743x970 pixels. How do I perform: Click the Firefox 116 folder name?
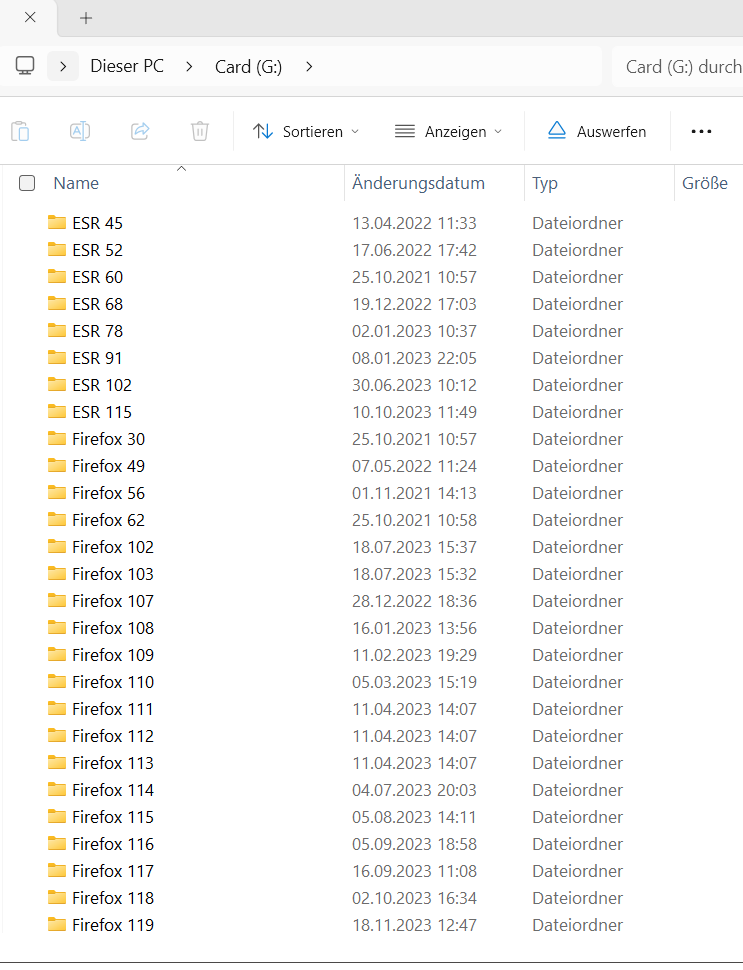coord(113,844)
